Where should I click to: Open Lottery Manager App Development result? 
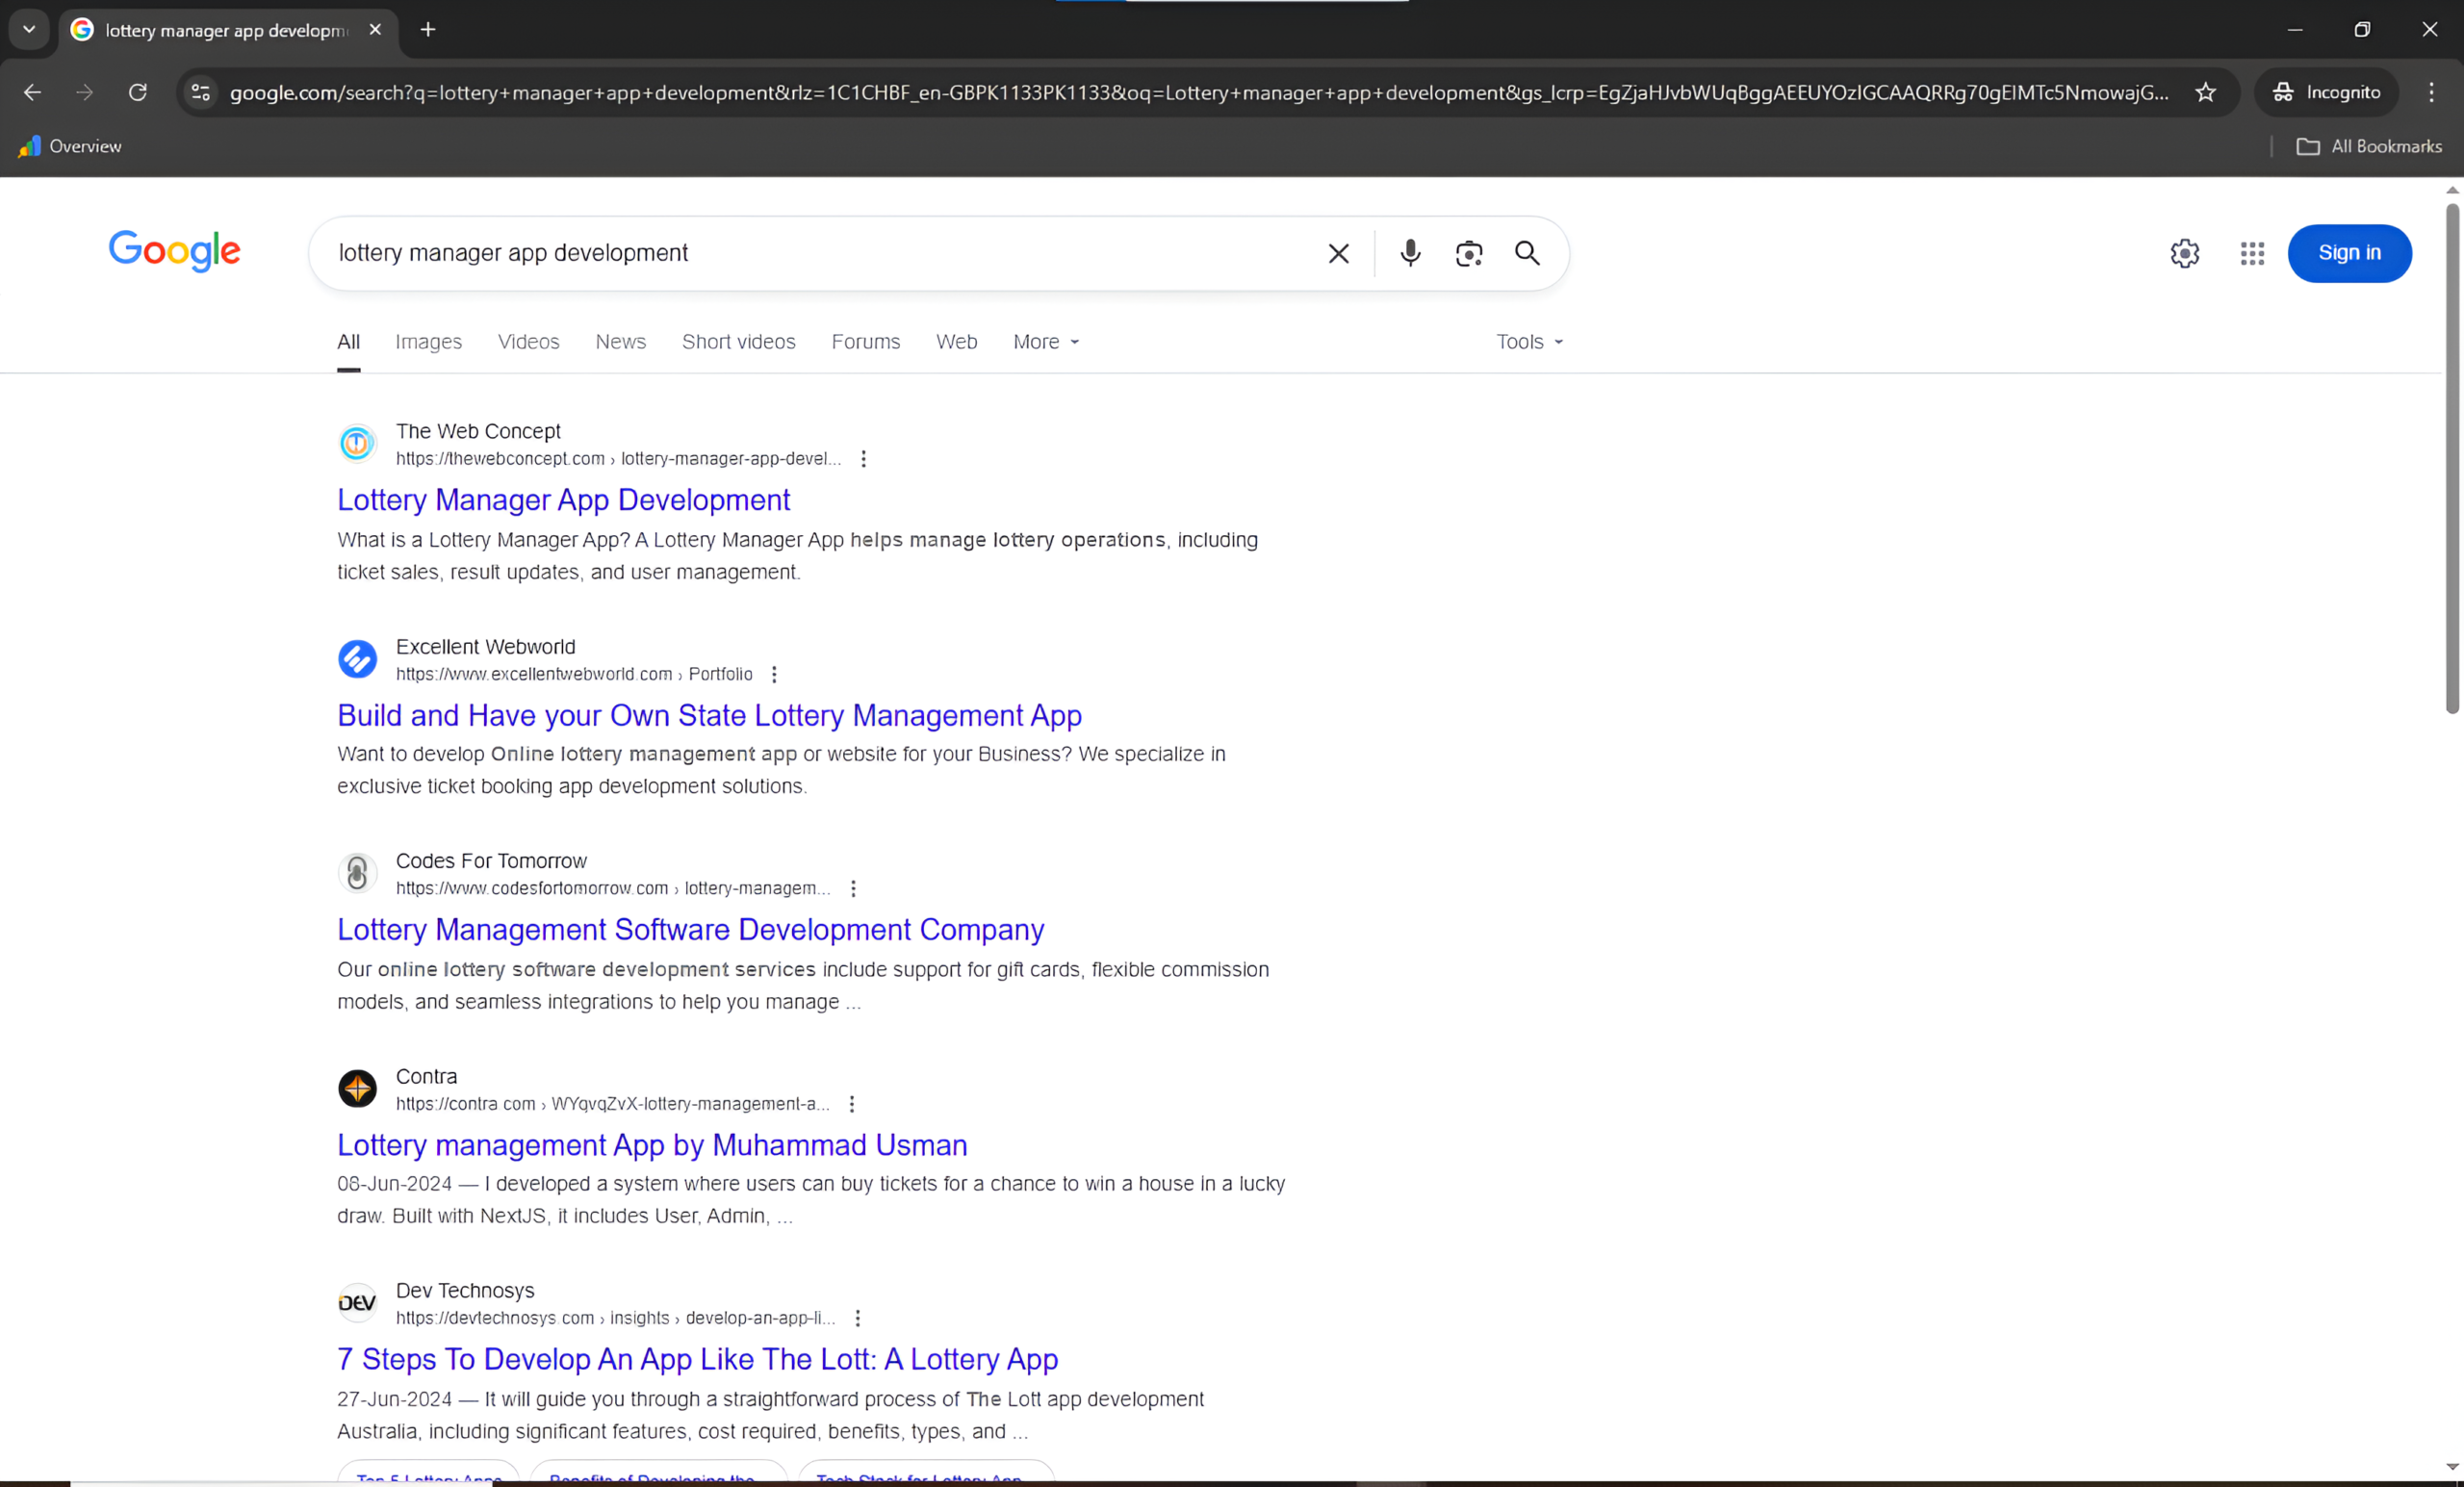(x=563, y=500)
